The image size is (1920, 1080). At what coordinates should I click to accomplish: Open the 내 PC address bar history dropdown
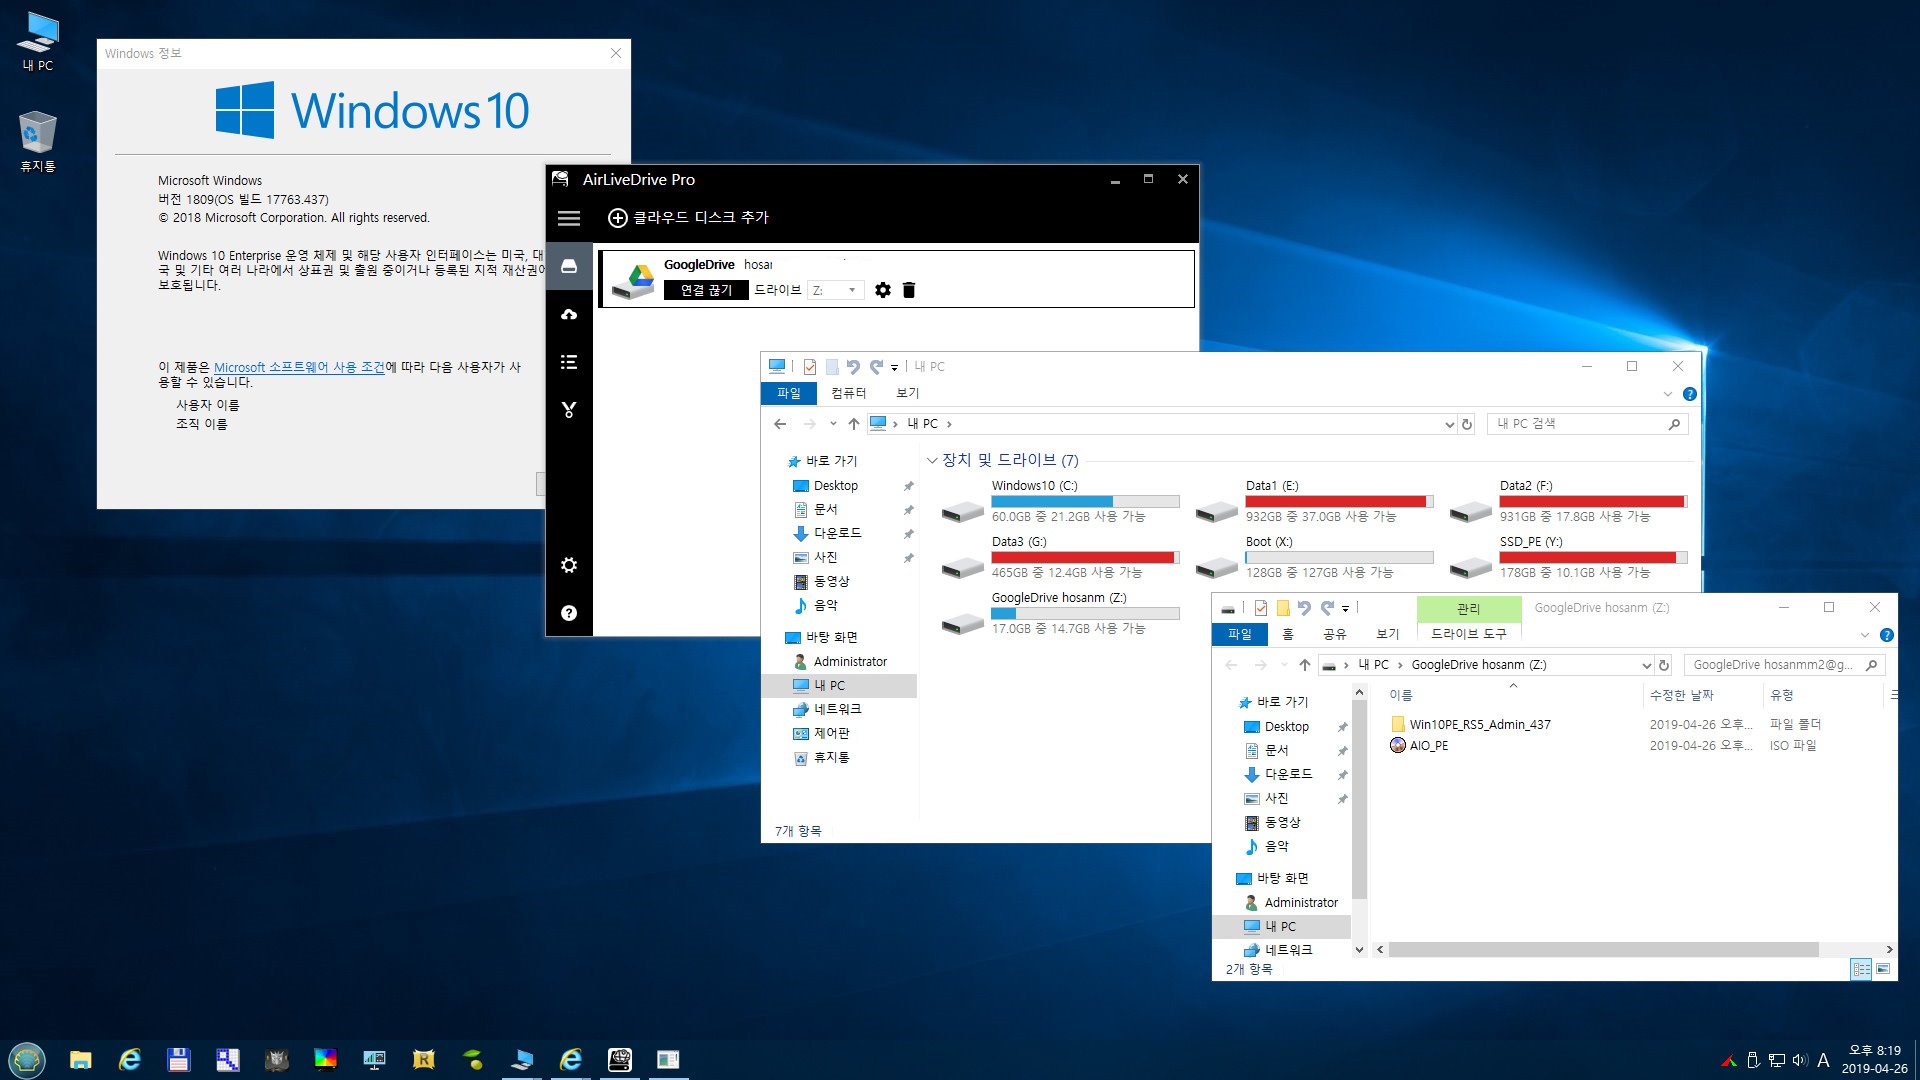[1449, 424]
